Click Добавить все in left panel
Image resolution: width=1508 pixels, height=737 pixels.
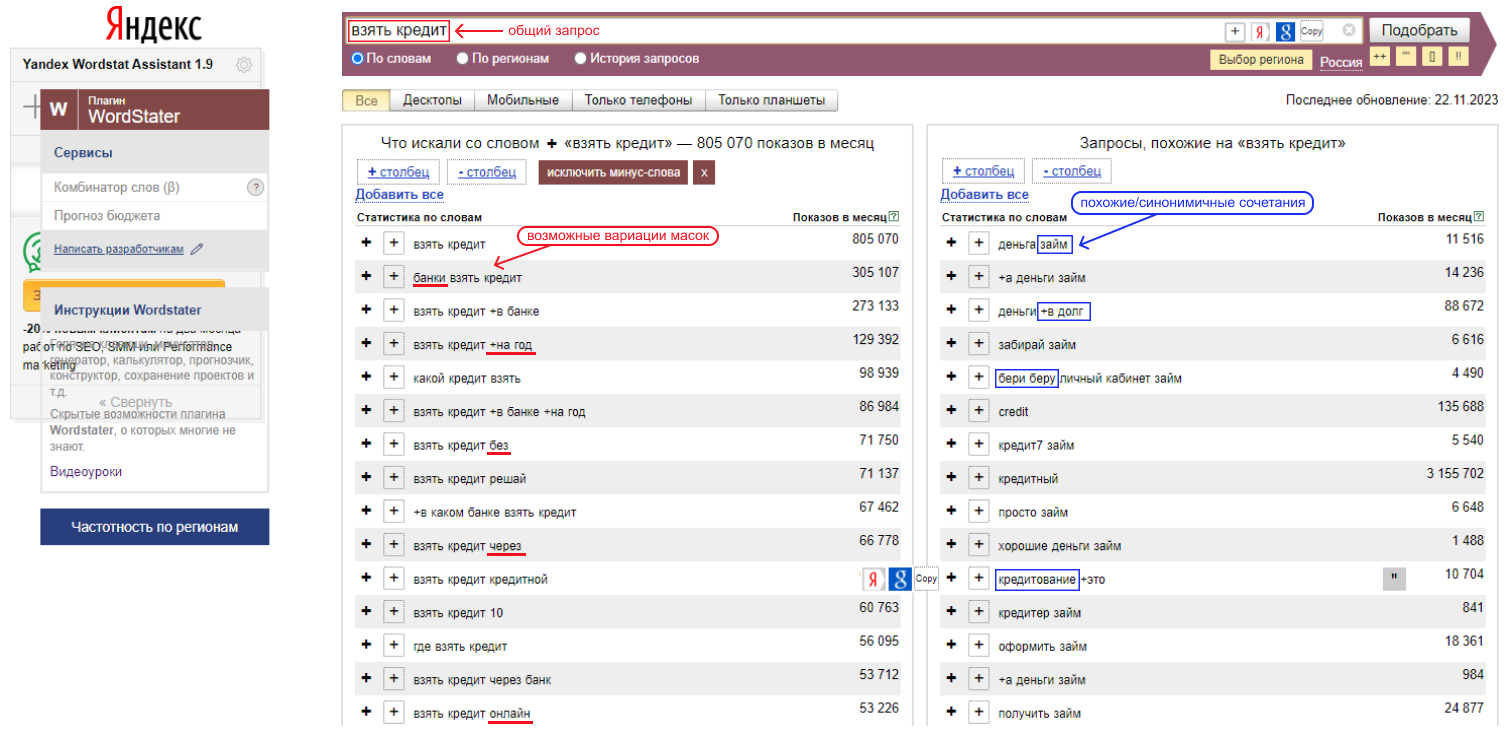point(400,195)
